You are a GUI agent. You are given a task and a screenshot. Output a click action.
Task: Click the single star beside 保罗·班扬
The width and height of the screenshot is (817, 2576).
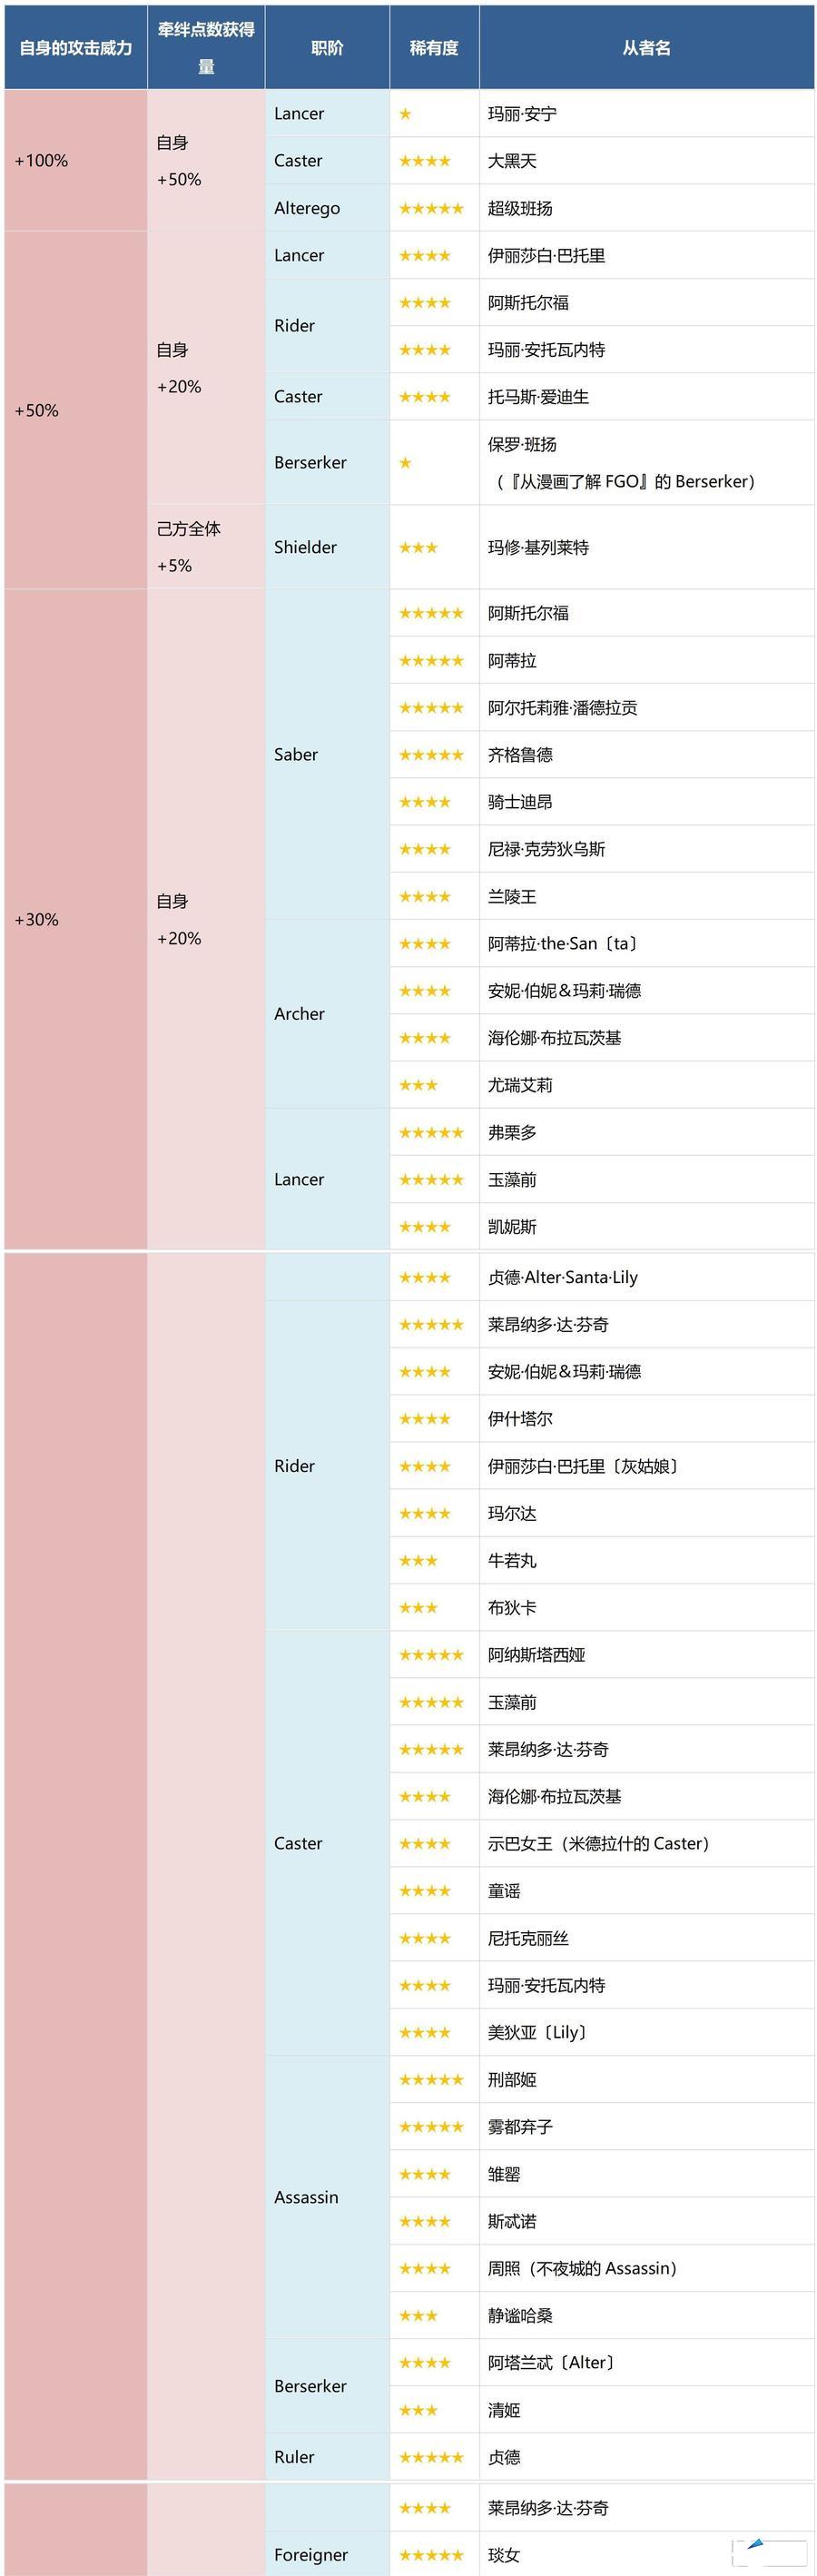coord(405,463)
